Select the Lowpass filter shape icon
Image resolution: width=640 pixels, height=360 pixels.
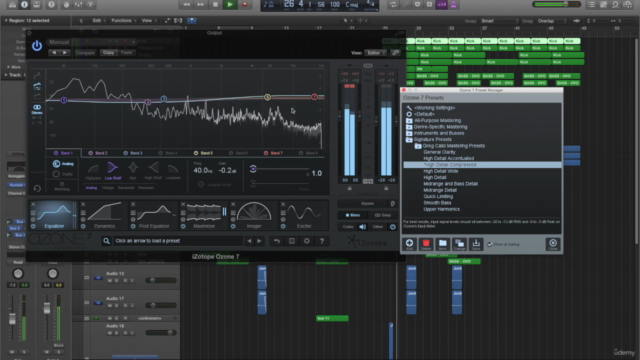click(173, 170)
